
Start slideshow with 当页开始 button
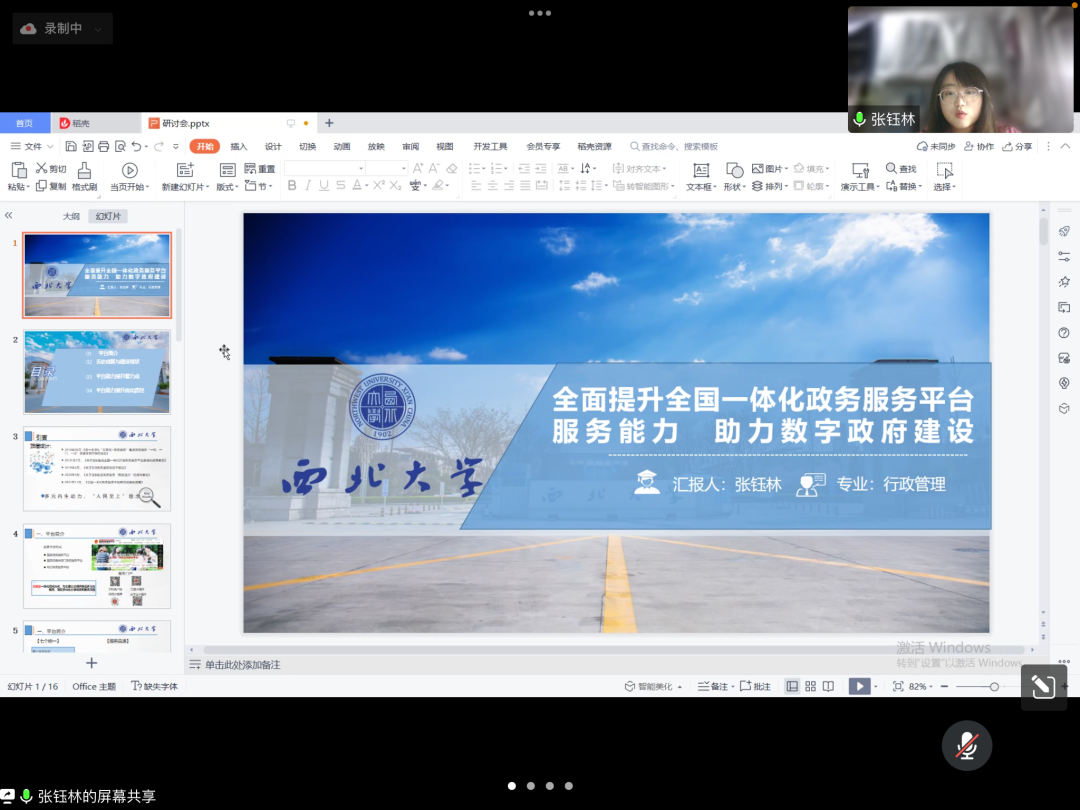(x=128, y=177)
